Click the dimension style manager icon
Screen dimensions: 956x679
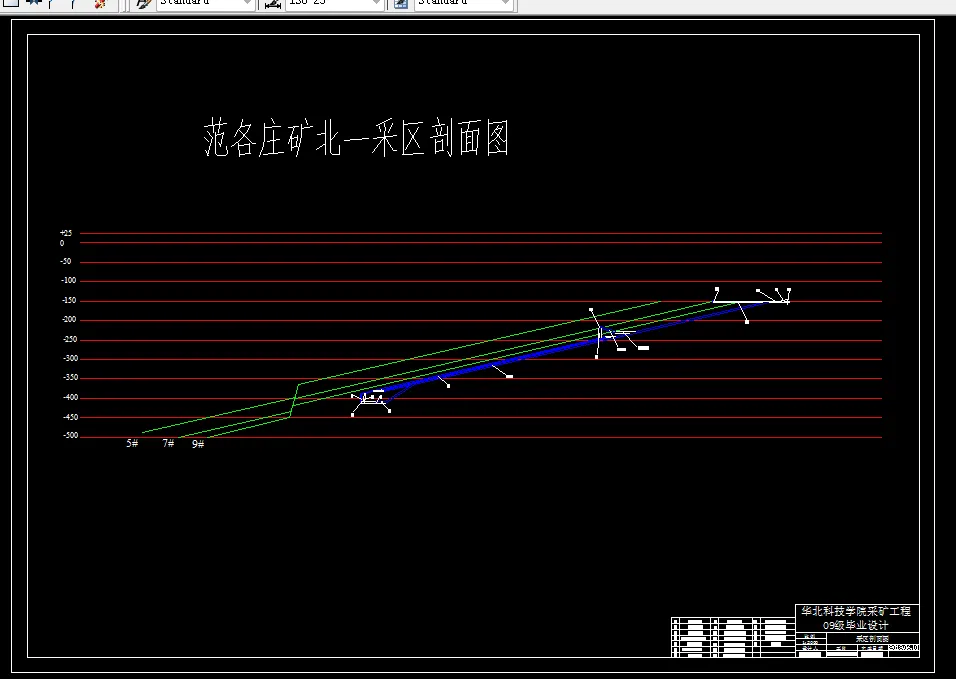click(273, 3)
